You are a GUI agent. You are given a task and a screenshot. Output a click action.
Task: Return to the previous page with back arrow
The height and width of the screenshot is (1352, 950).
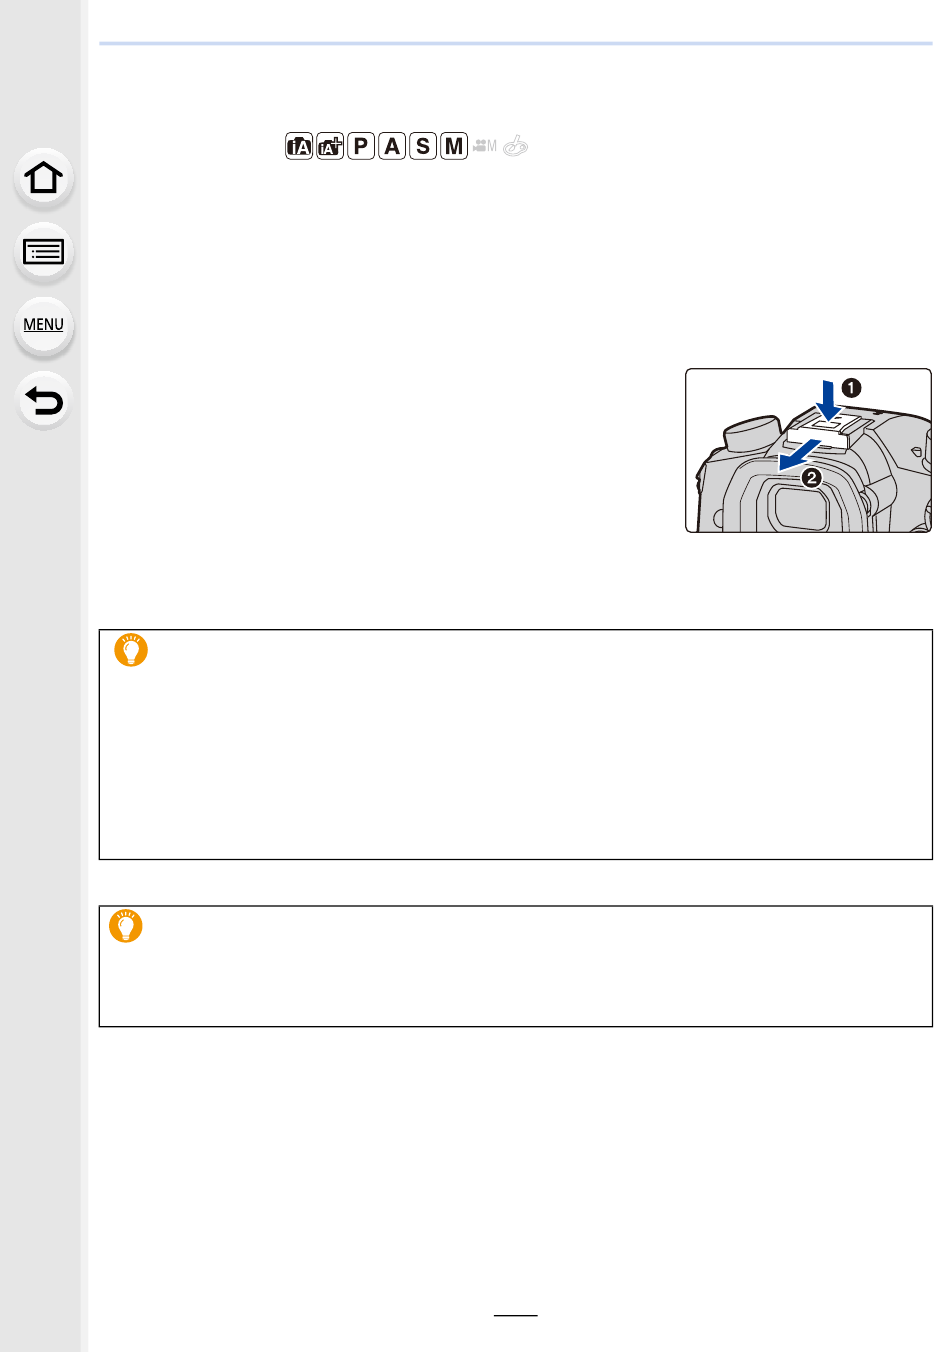point(44,400)
